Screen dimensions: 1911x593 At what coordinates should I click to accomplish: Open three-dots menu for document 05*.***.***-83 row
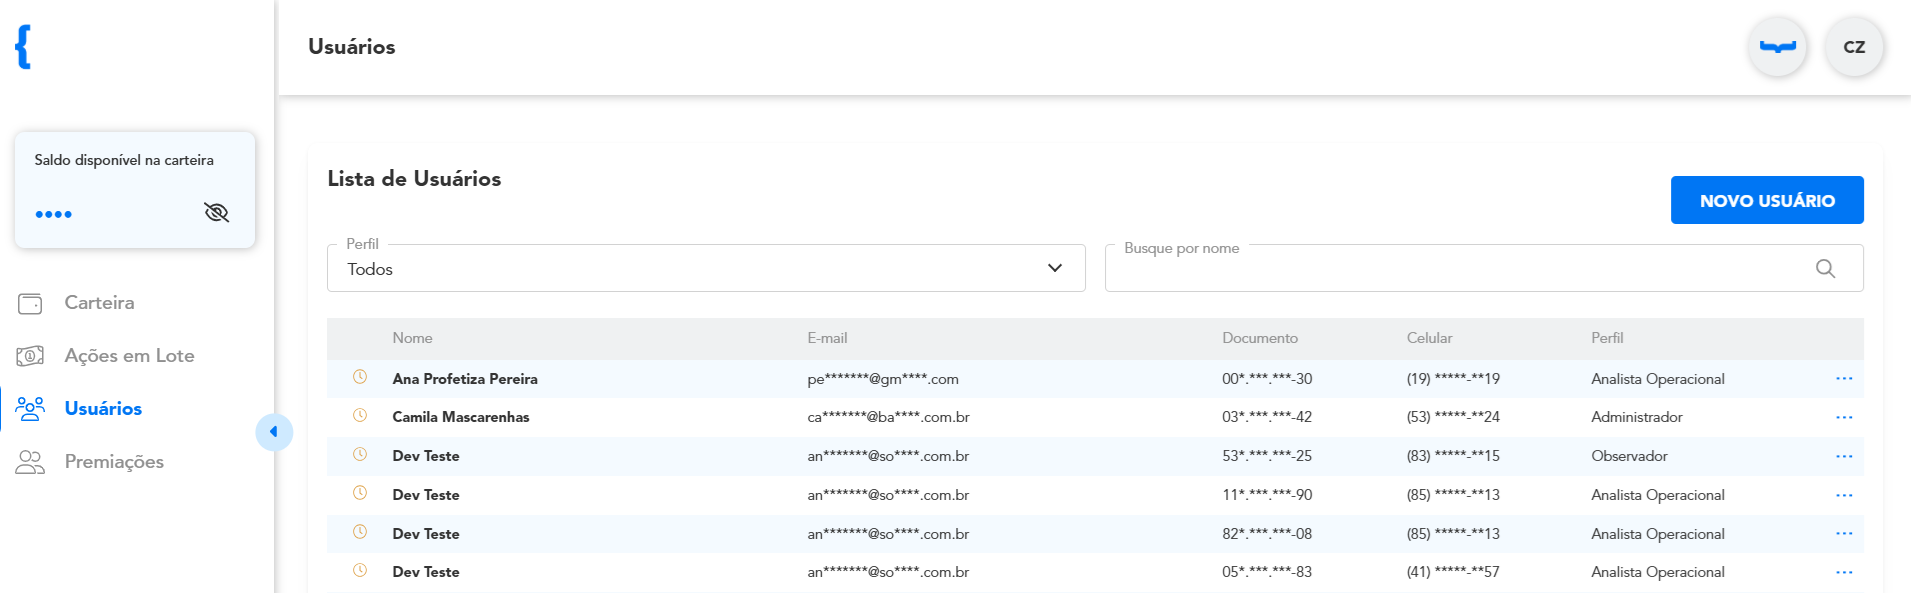[1844, 572]
